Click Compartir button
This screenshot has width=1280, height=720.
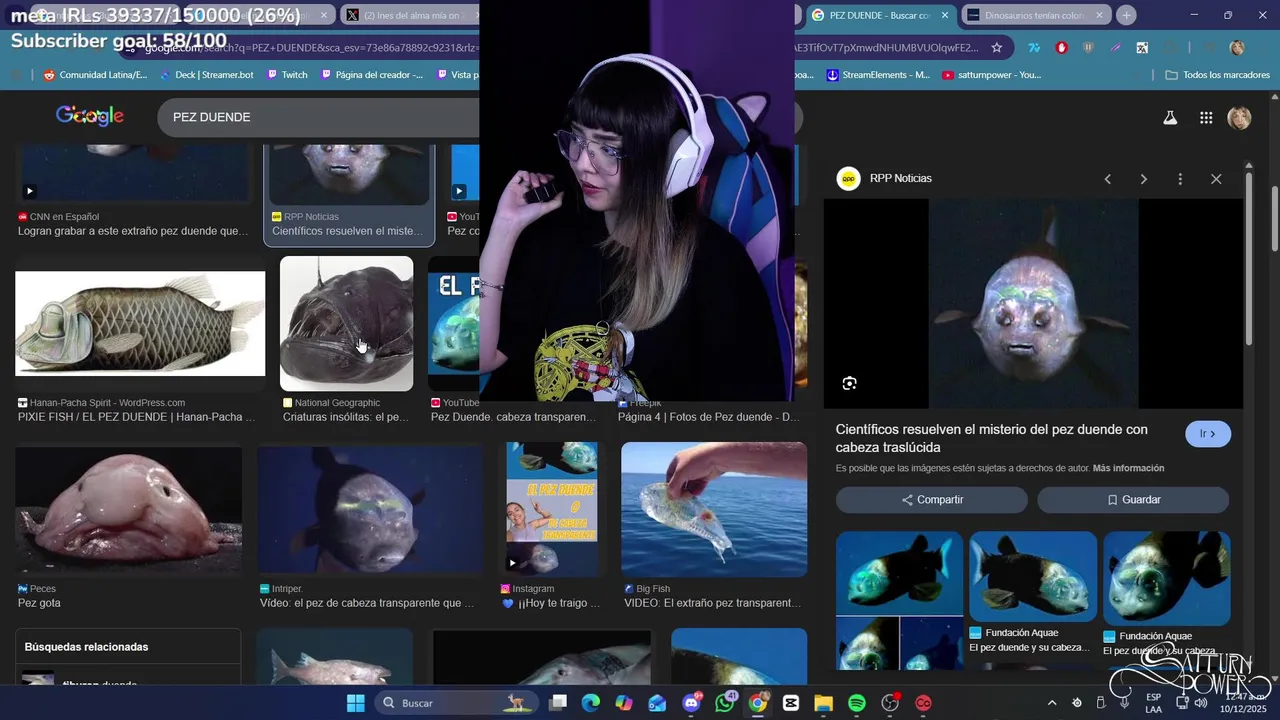click(x=932, y=500)
